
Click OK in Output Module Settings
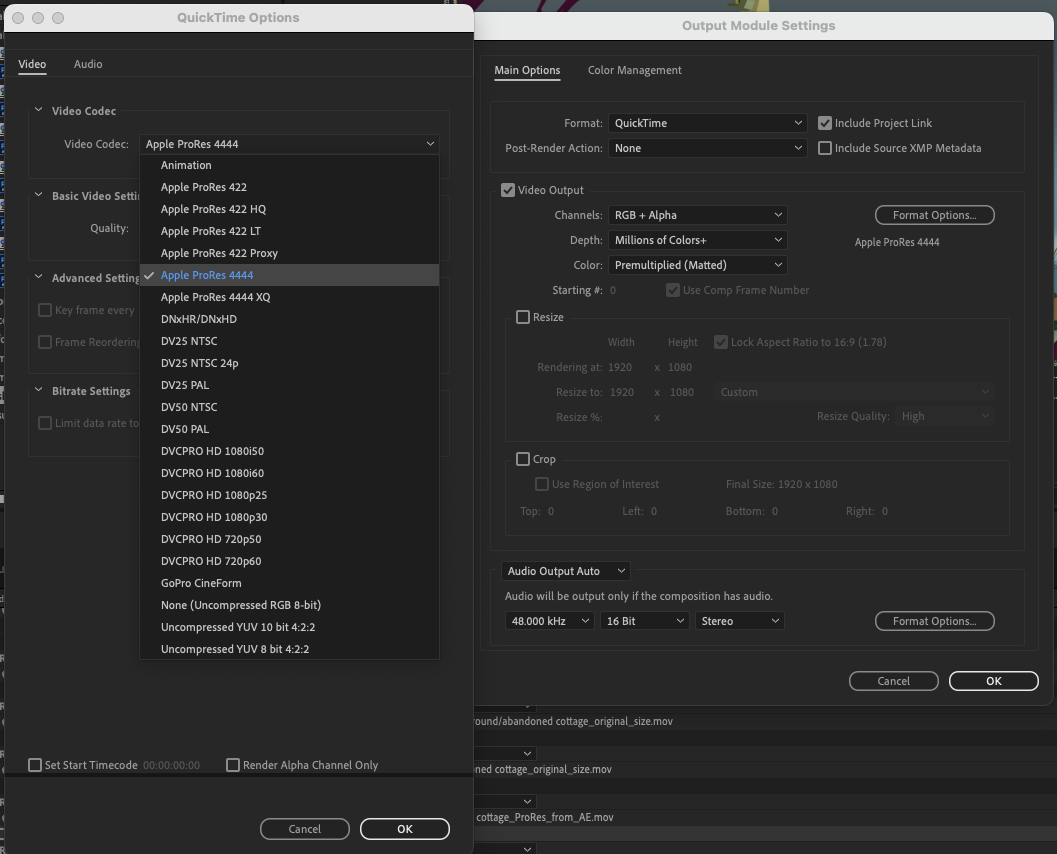(994, 681)
